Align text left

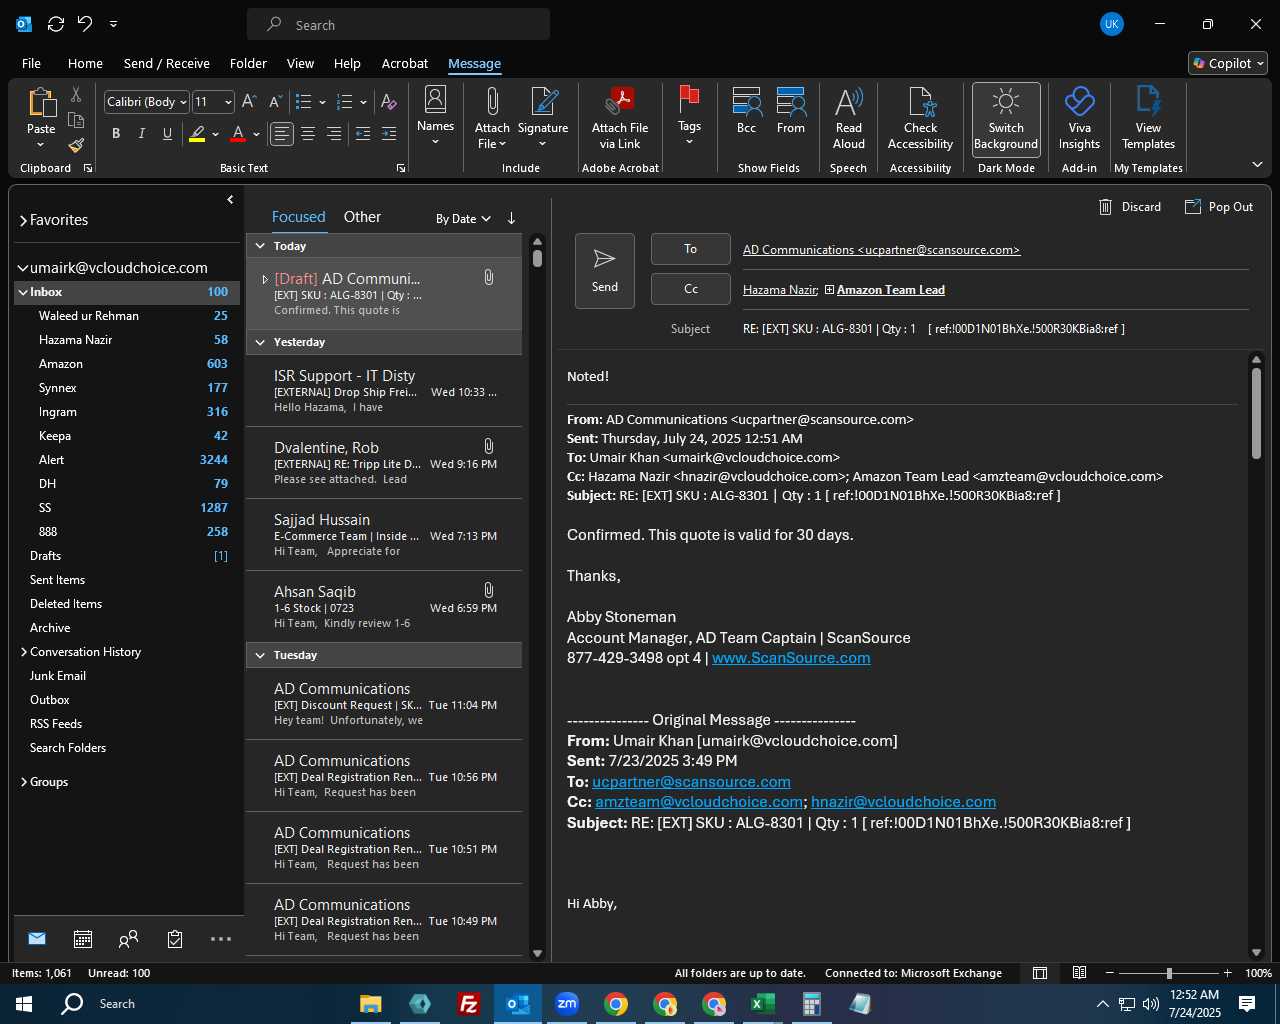click(282, 133)
